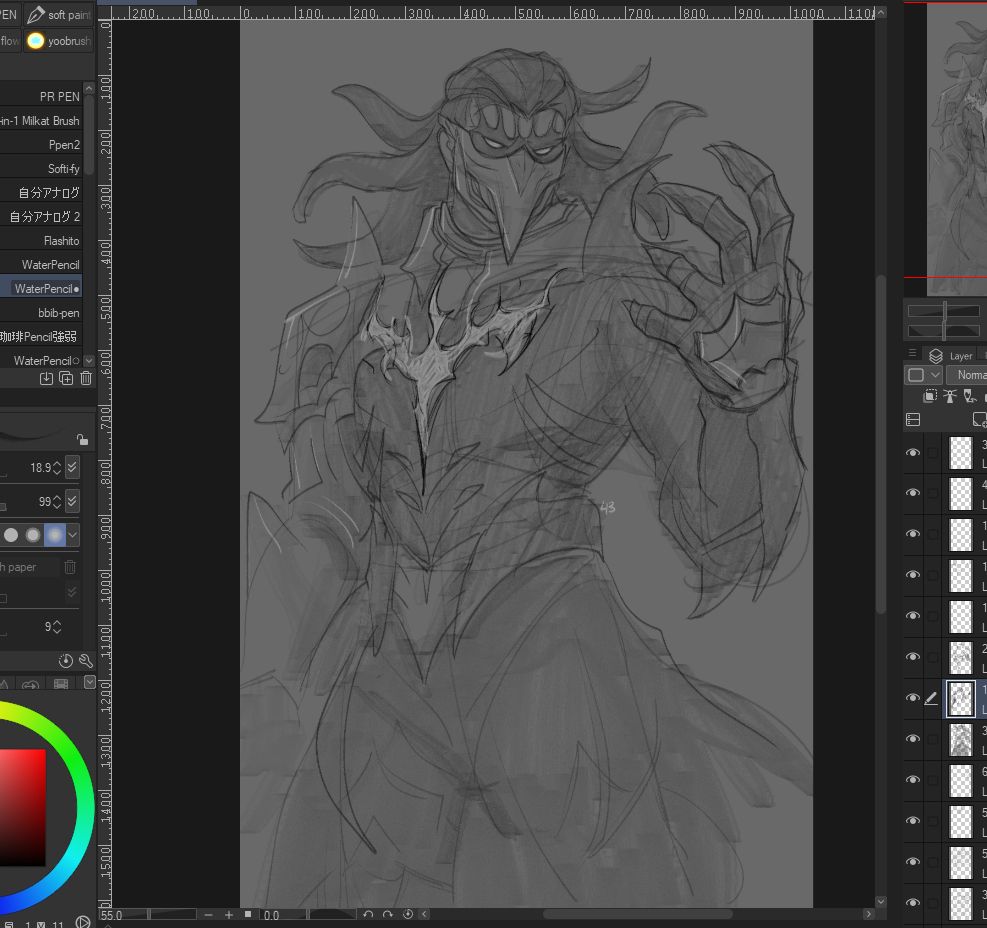
Task: Adjust opacity 99 stepper arrows
Action: point(57,501)
